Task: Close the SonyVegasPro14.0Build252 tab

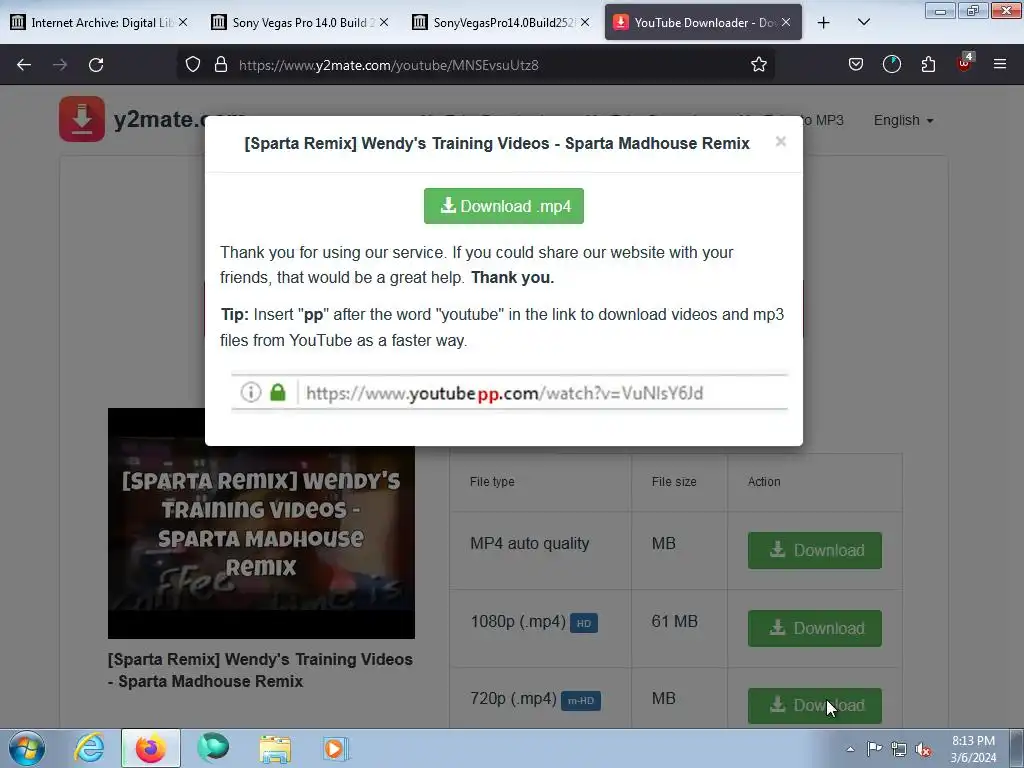Action: pyautogui.click(x=585, y=23)
